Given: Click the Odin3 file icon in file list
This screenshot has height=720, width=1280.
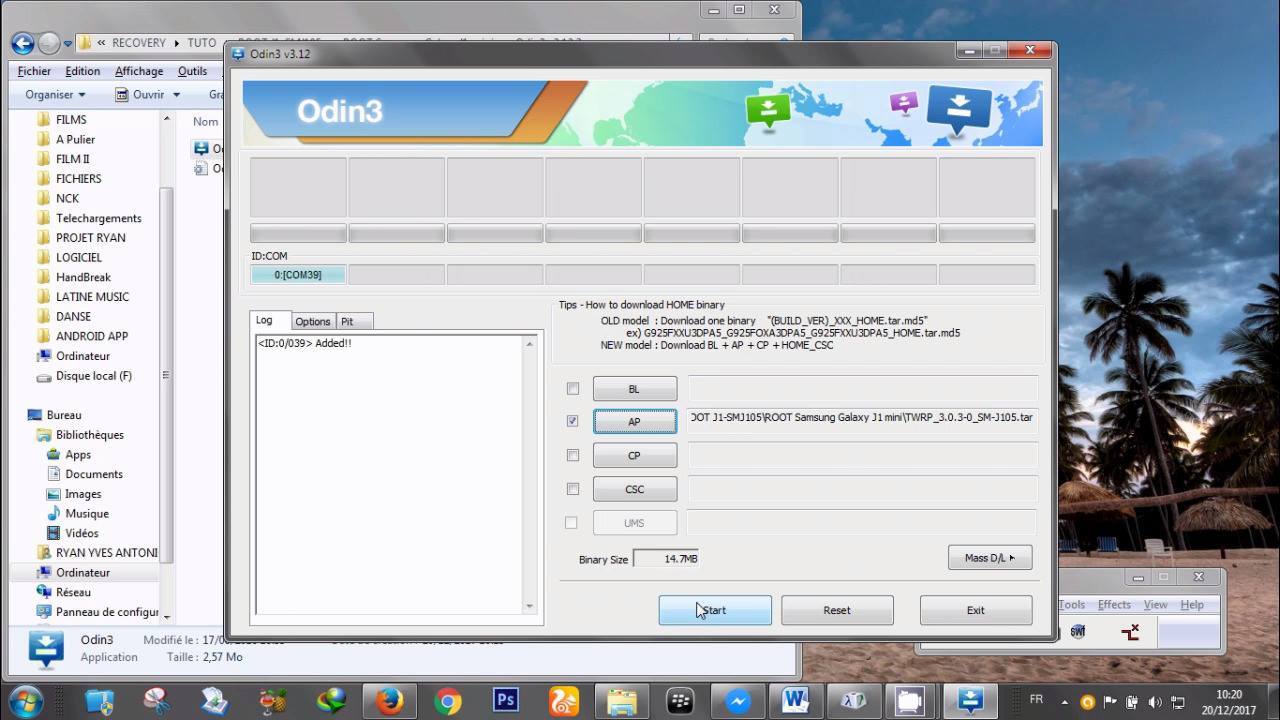Looking at the screenshot, I should [201, 149].
